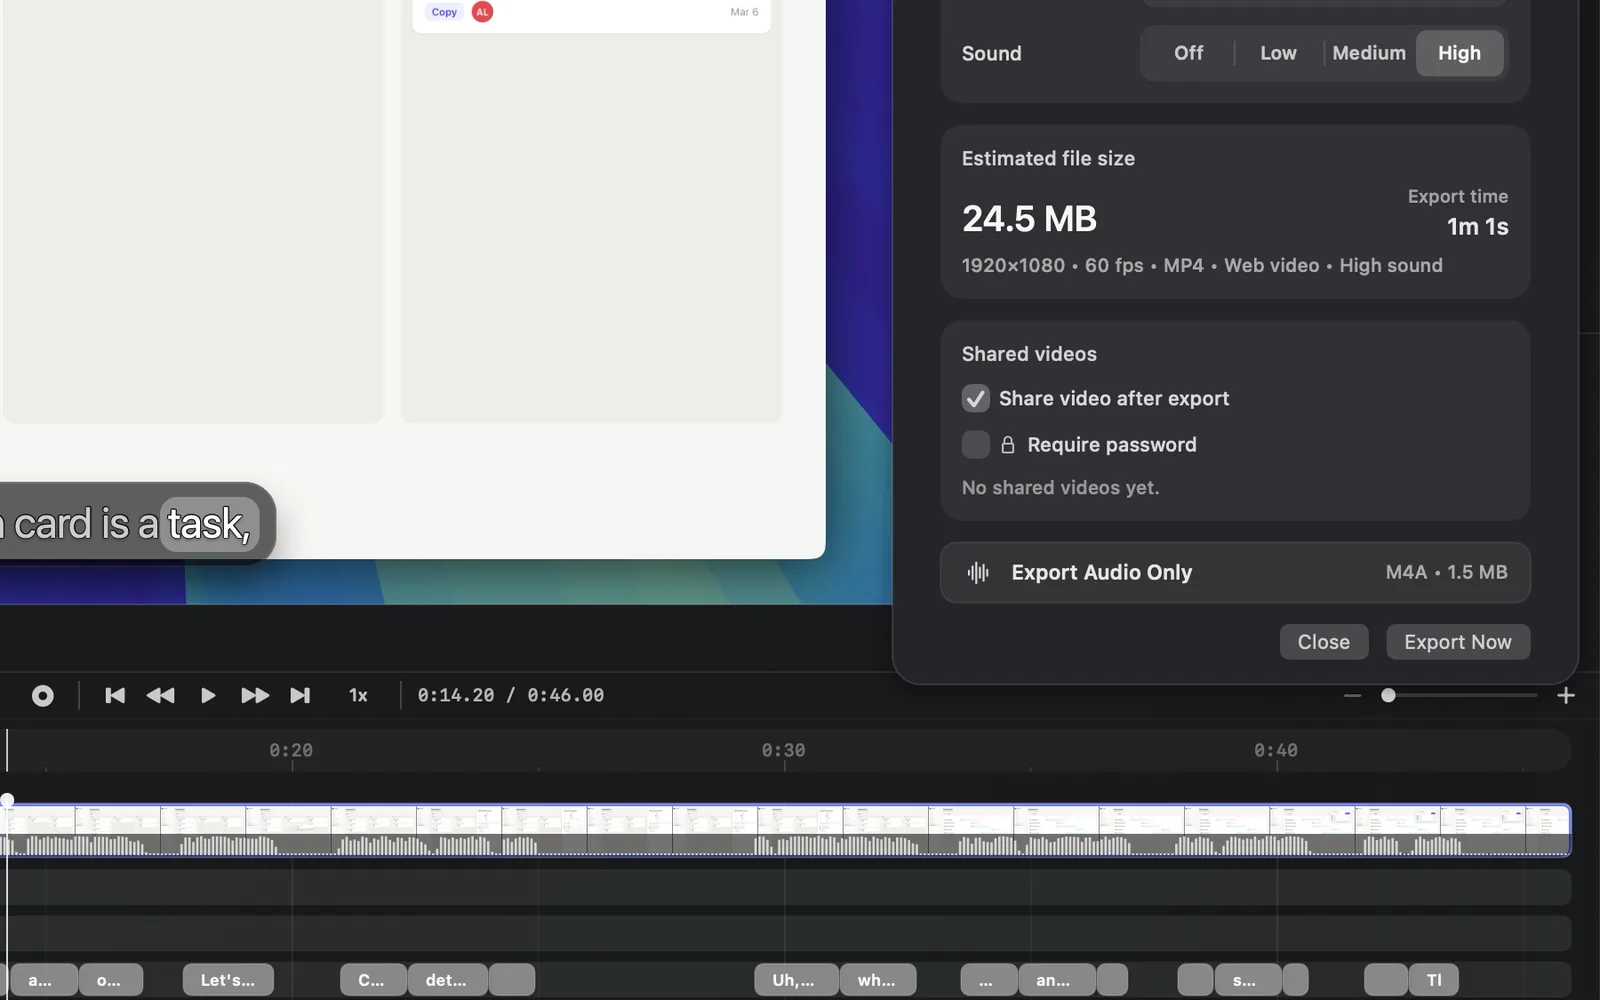This screenshot has width=1600, height=1000.
Task: Click the 24.5 MB estimated file size
Action: pos(1029,219)
